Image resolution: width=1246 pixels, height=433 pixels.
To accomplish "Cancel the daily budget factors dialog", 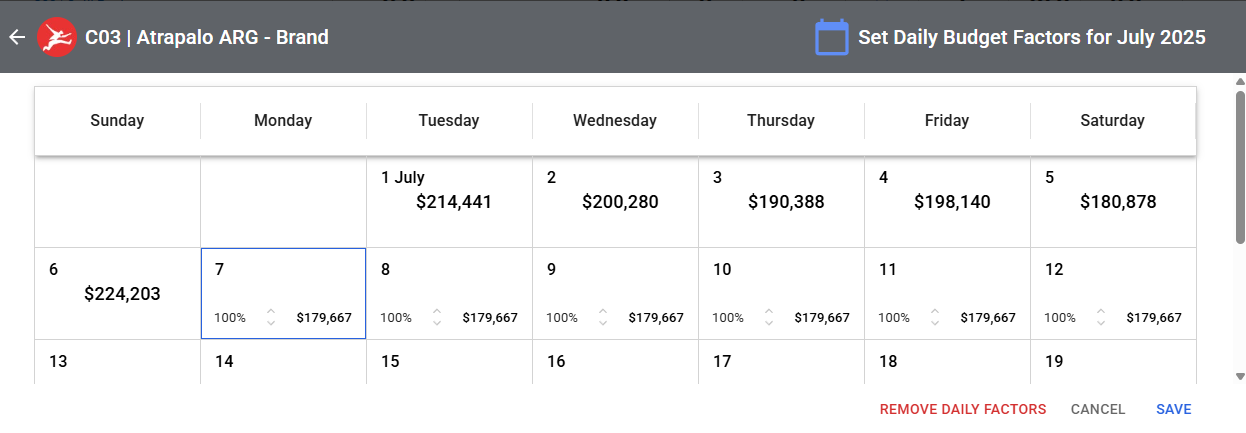I will click(1097, 409).
